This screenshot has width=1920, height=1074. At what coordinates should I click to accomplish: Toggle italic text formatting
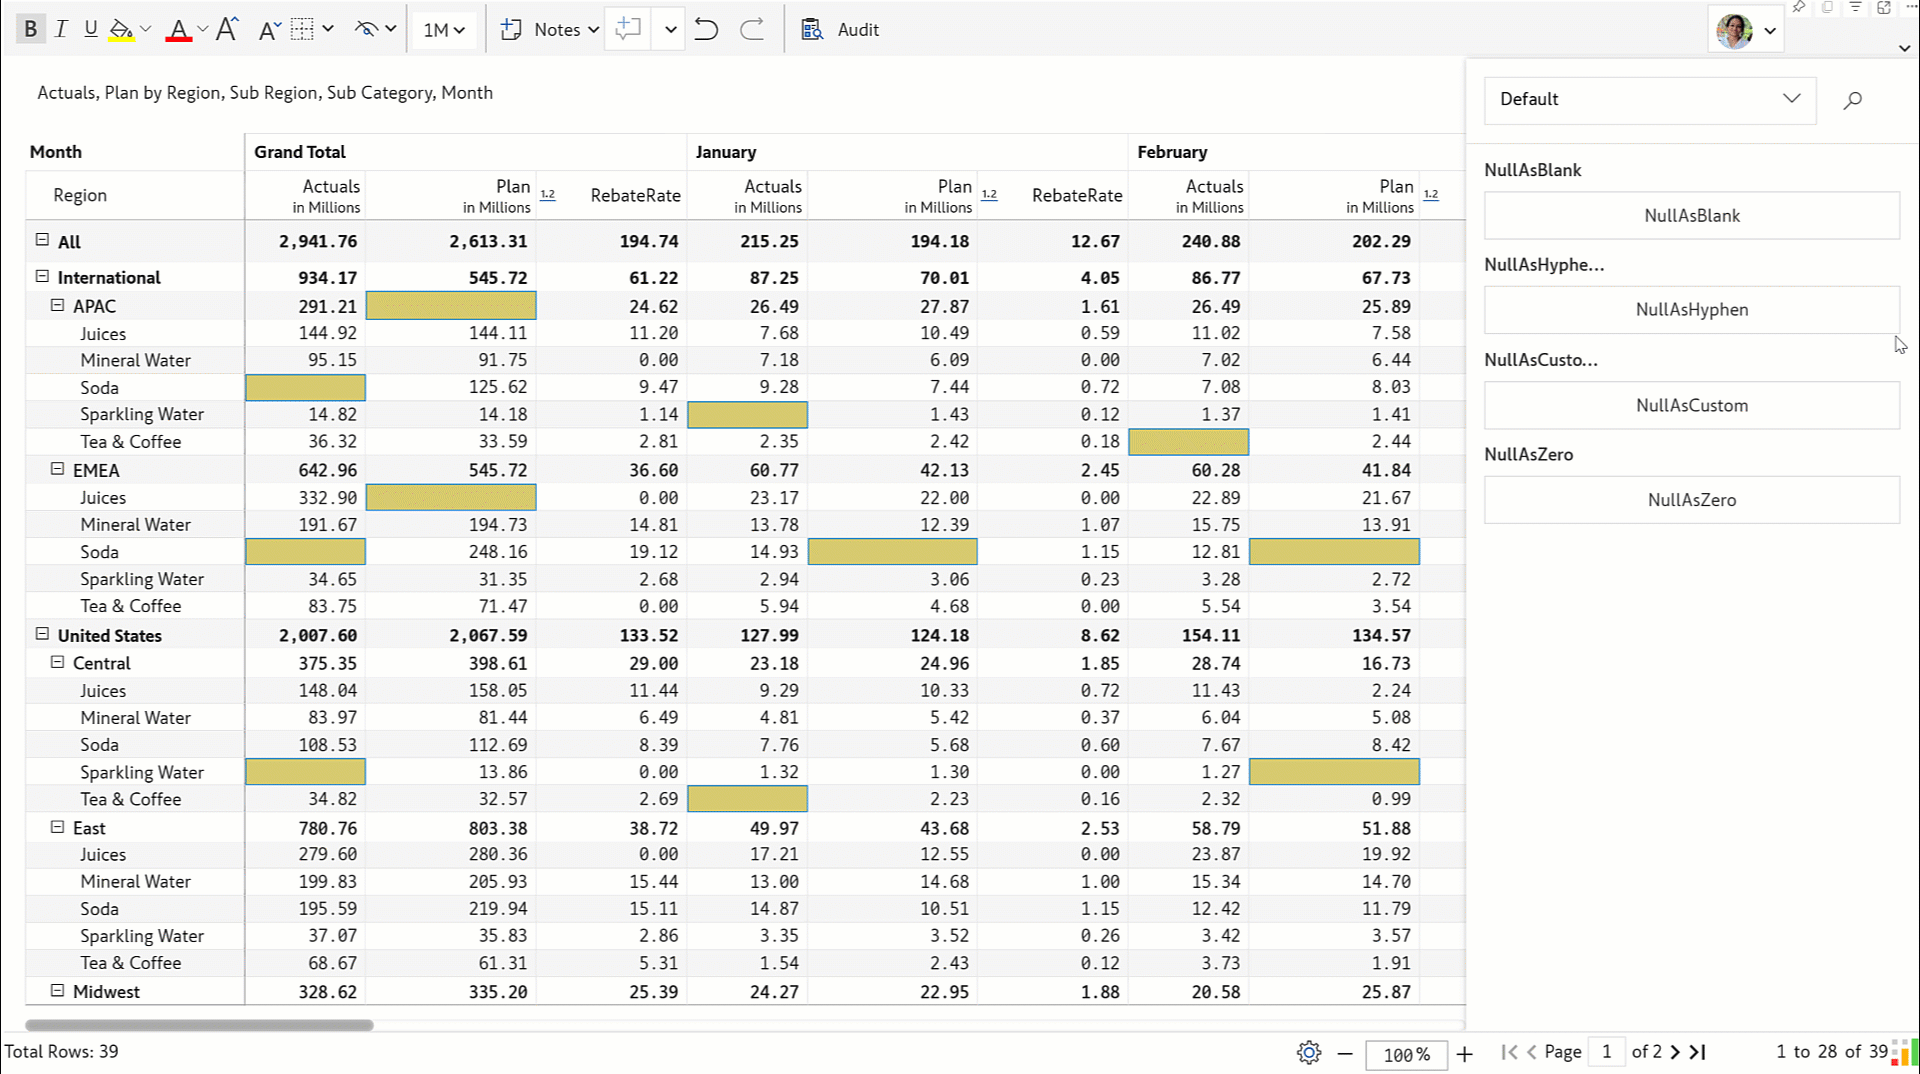(61, 29)
